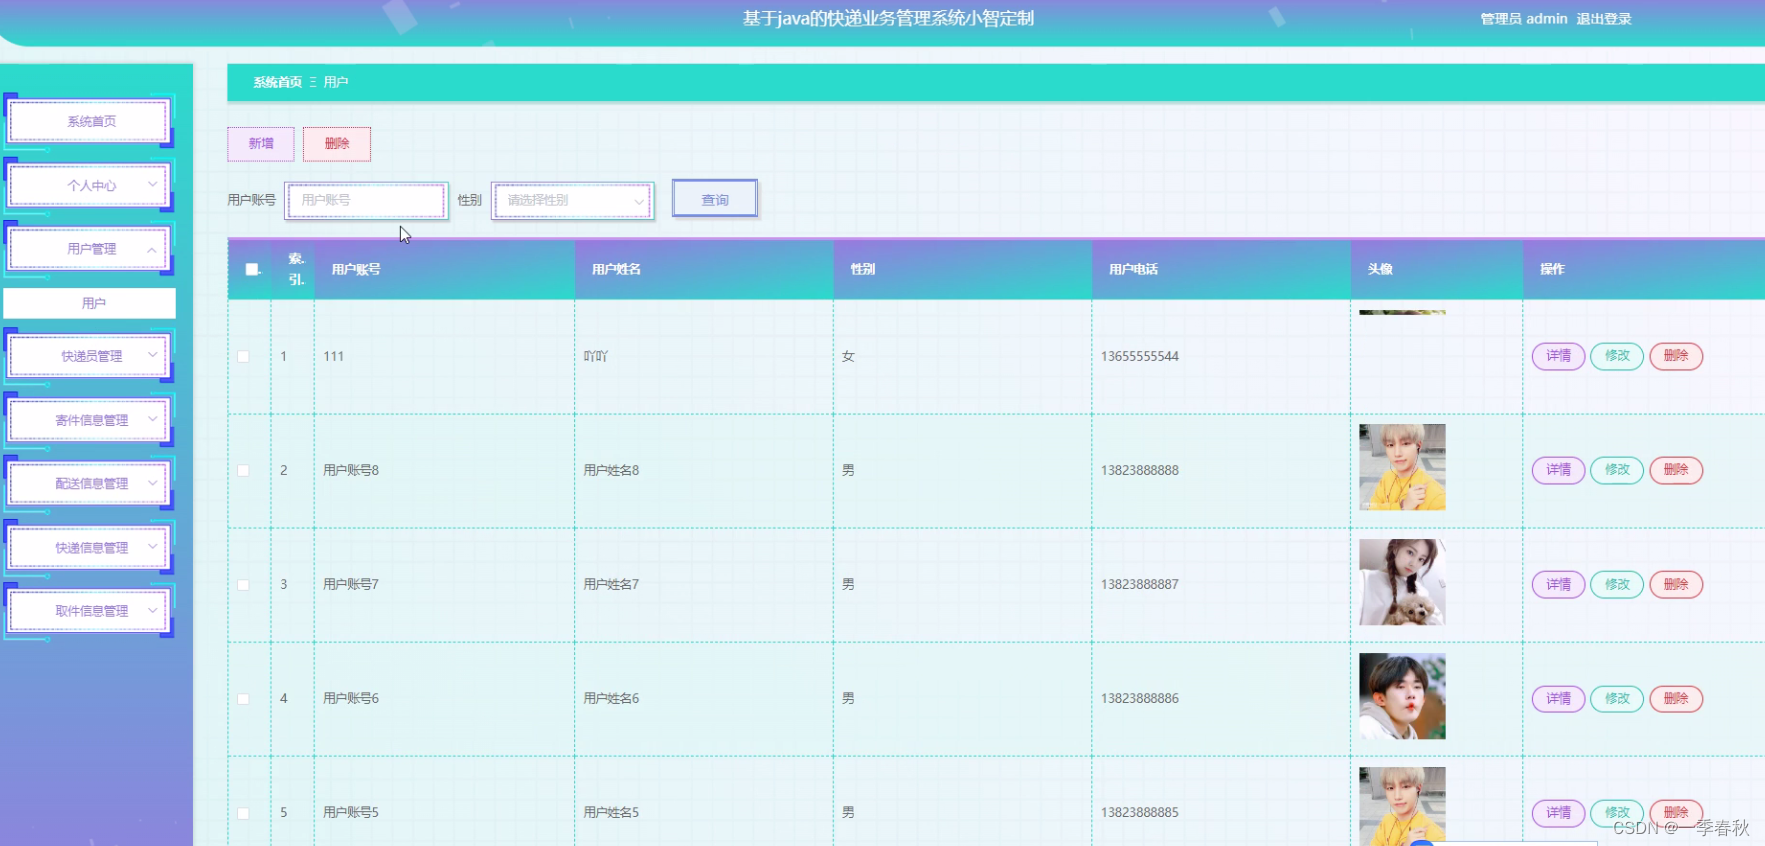Toggle the select-all checkbox in table header
The width and height of the screenshot is (1765, 846).
tap(252, 269)
